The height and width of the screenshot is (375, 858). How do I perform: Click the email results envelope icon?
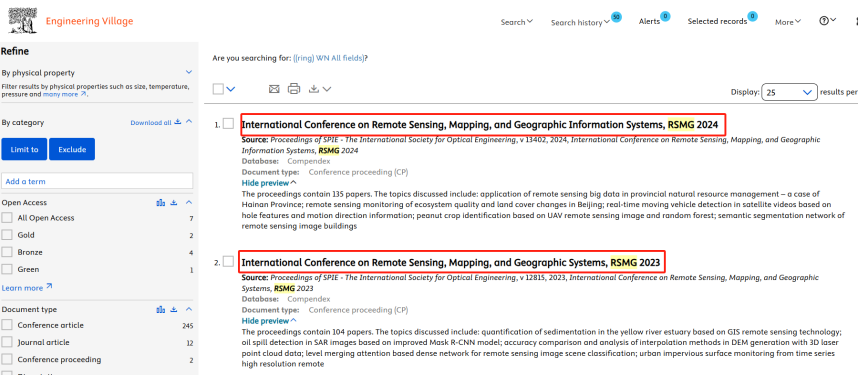click(x=274, y=89)
